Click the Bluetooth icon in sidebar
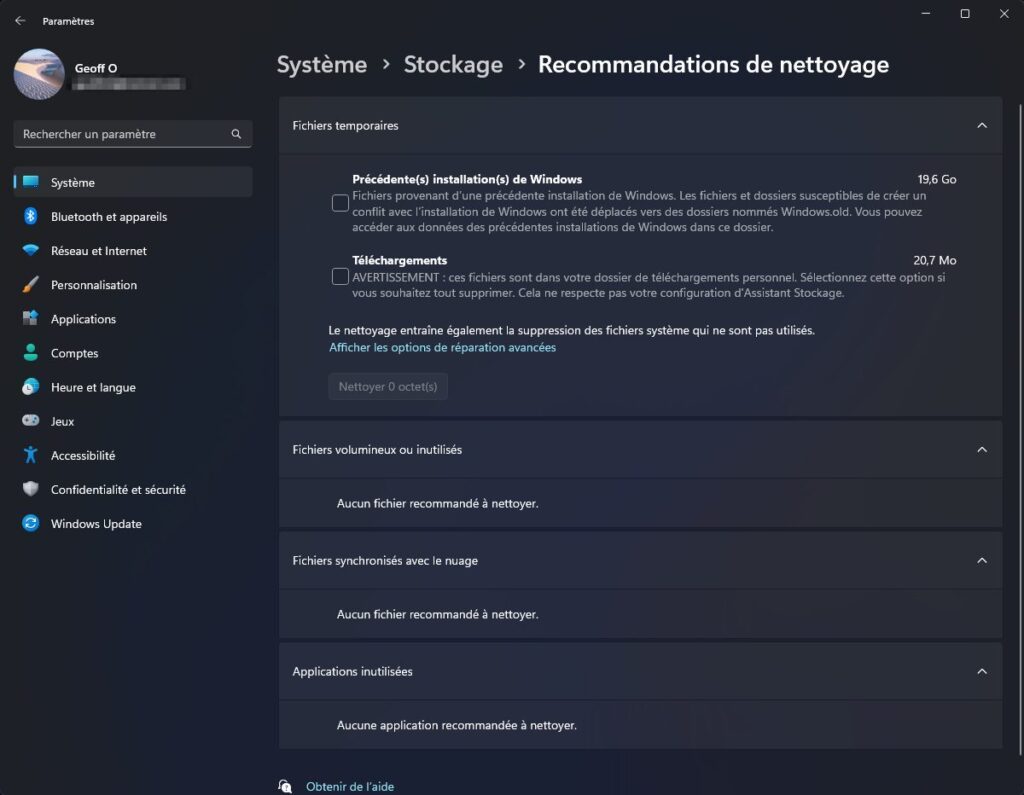The image size is (1024, 795). point(31,216)
